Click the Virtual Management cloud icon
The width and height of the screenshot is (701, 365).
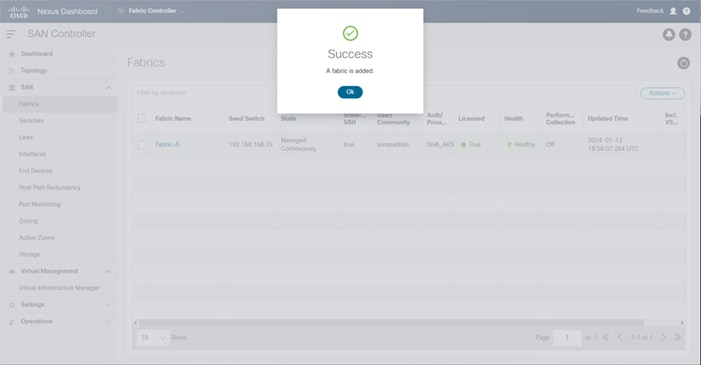(12, 272)
